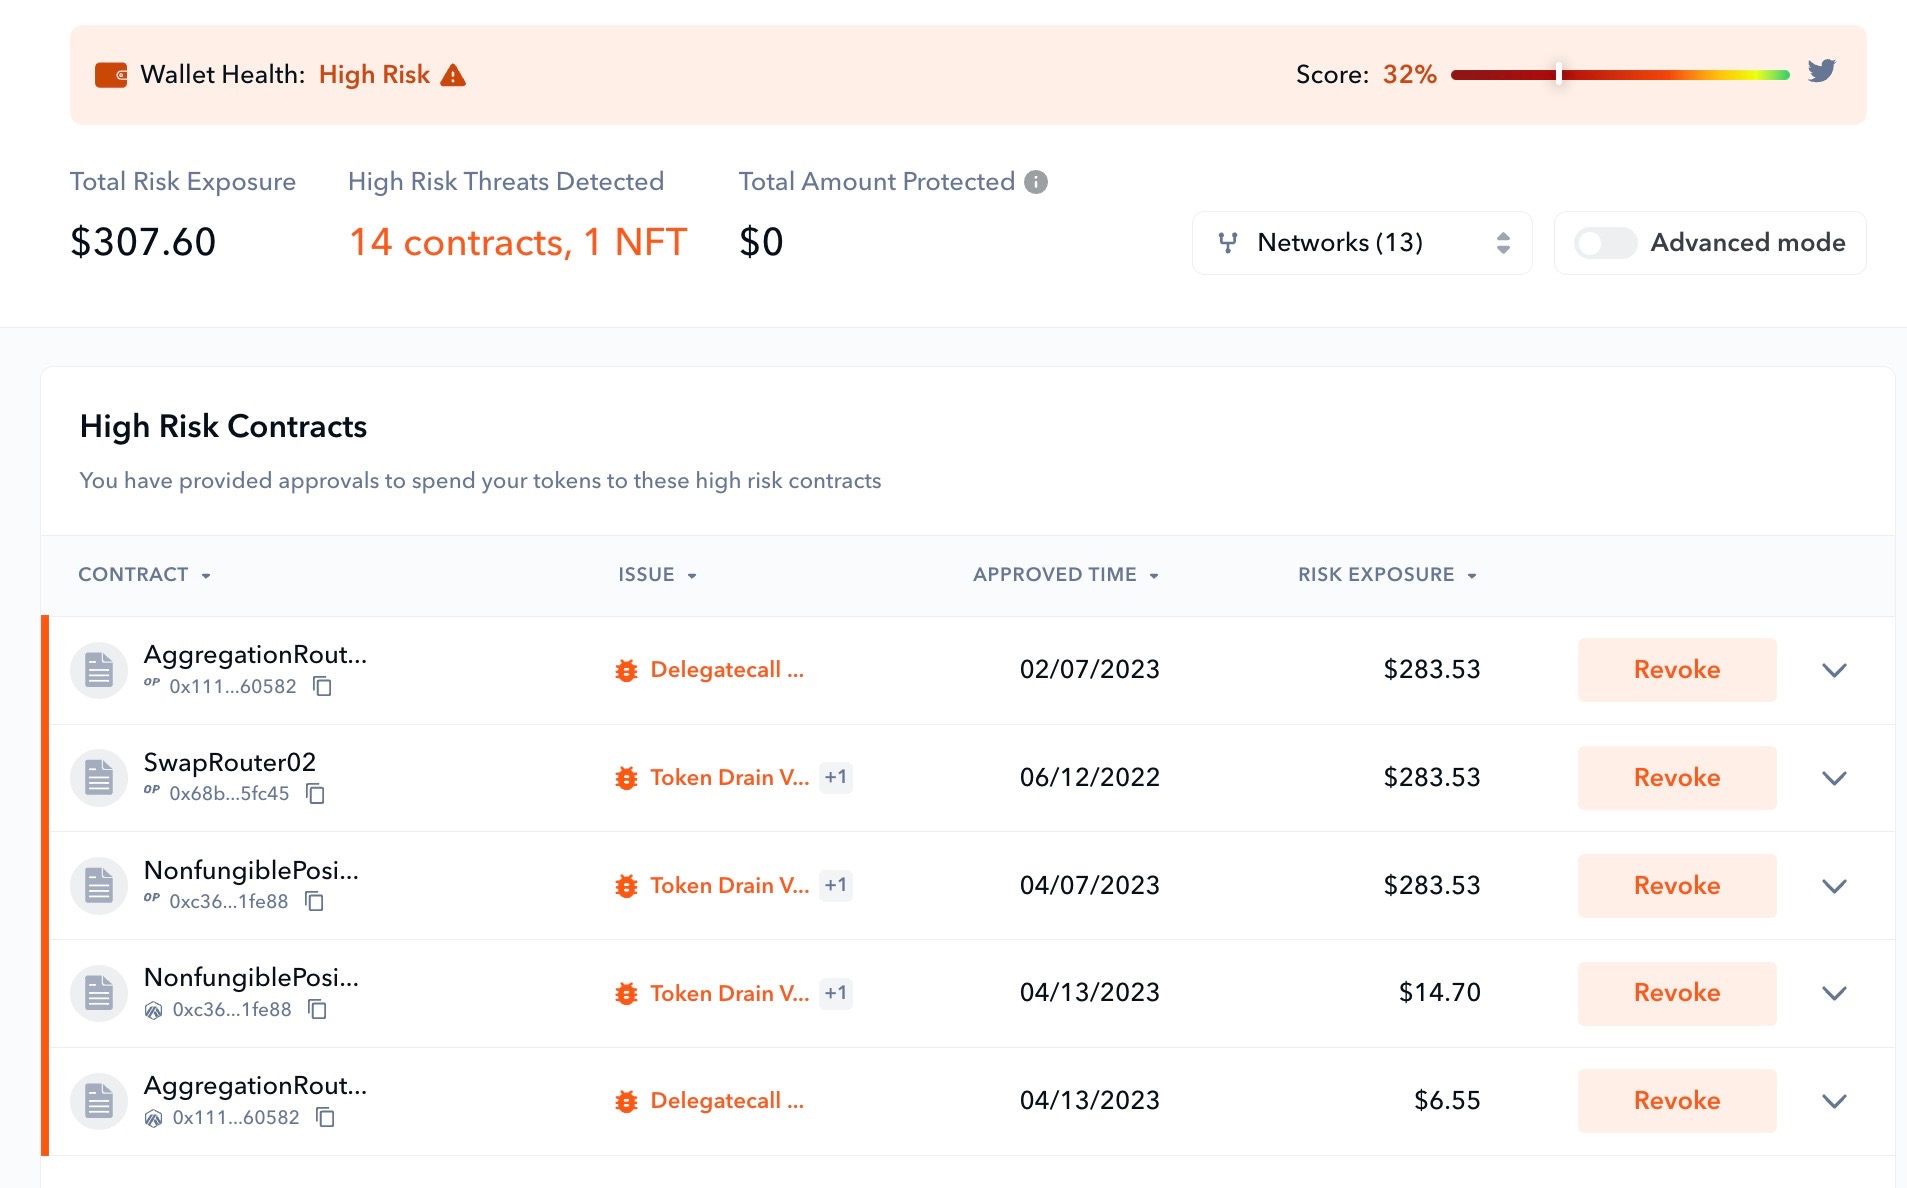Expand the $14.70 NonfungiblePosi row
Image resolution: width=1907 pixels, height=1188 pixels.
pos(1833,993)
